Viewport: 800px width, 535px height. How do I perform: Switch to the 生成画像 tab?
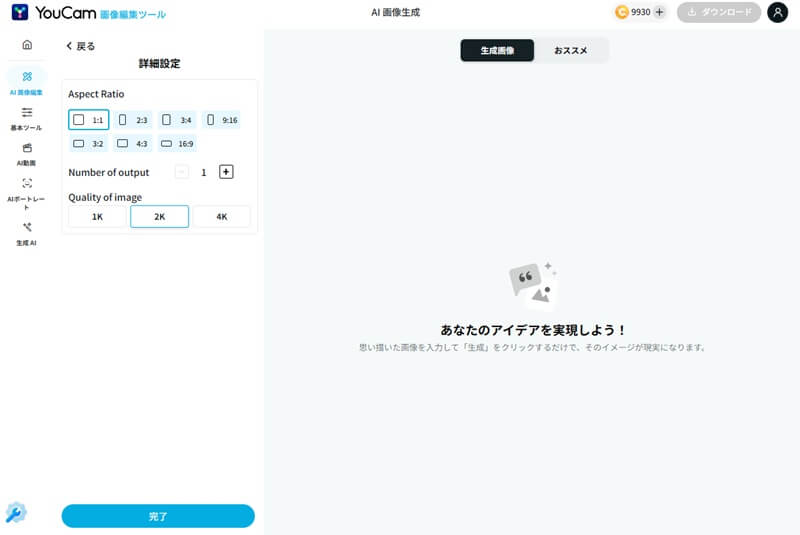pos(497,50)
